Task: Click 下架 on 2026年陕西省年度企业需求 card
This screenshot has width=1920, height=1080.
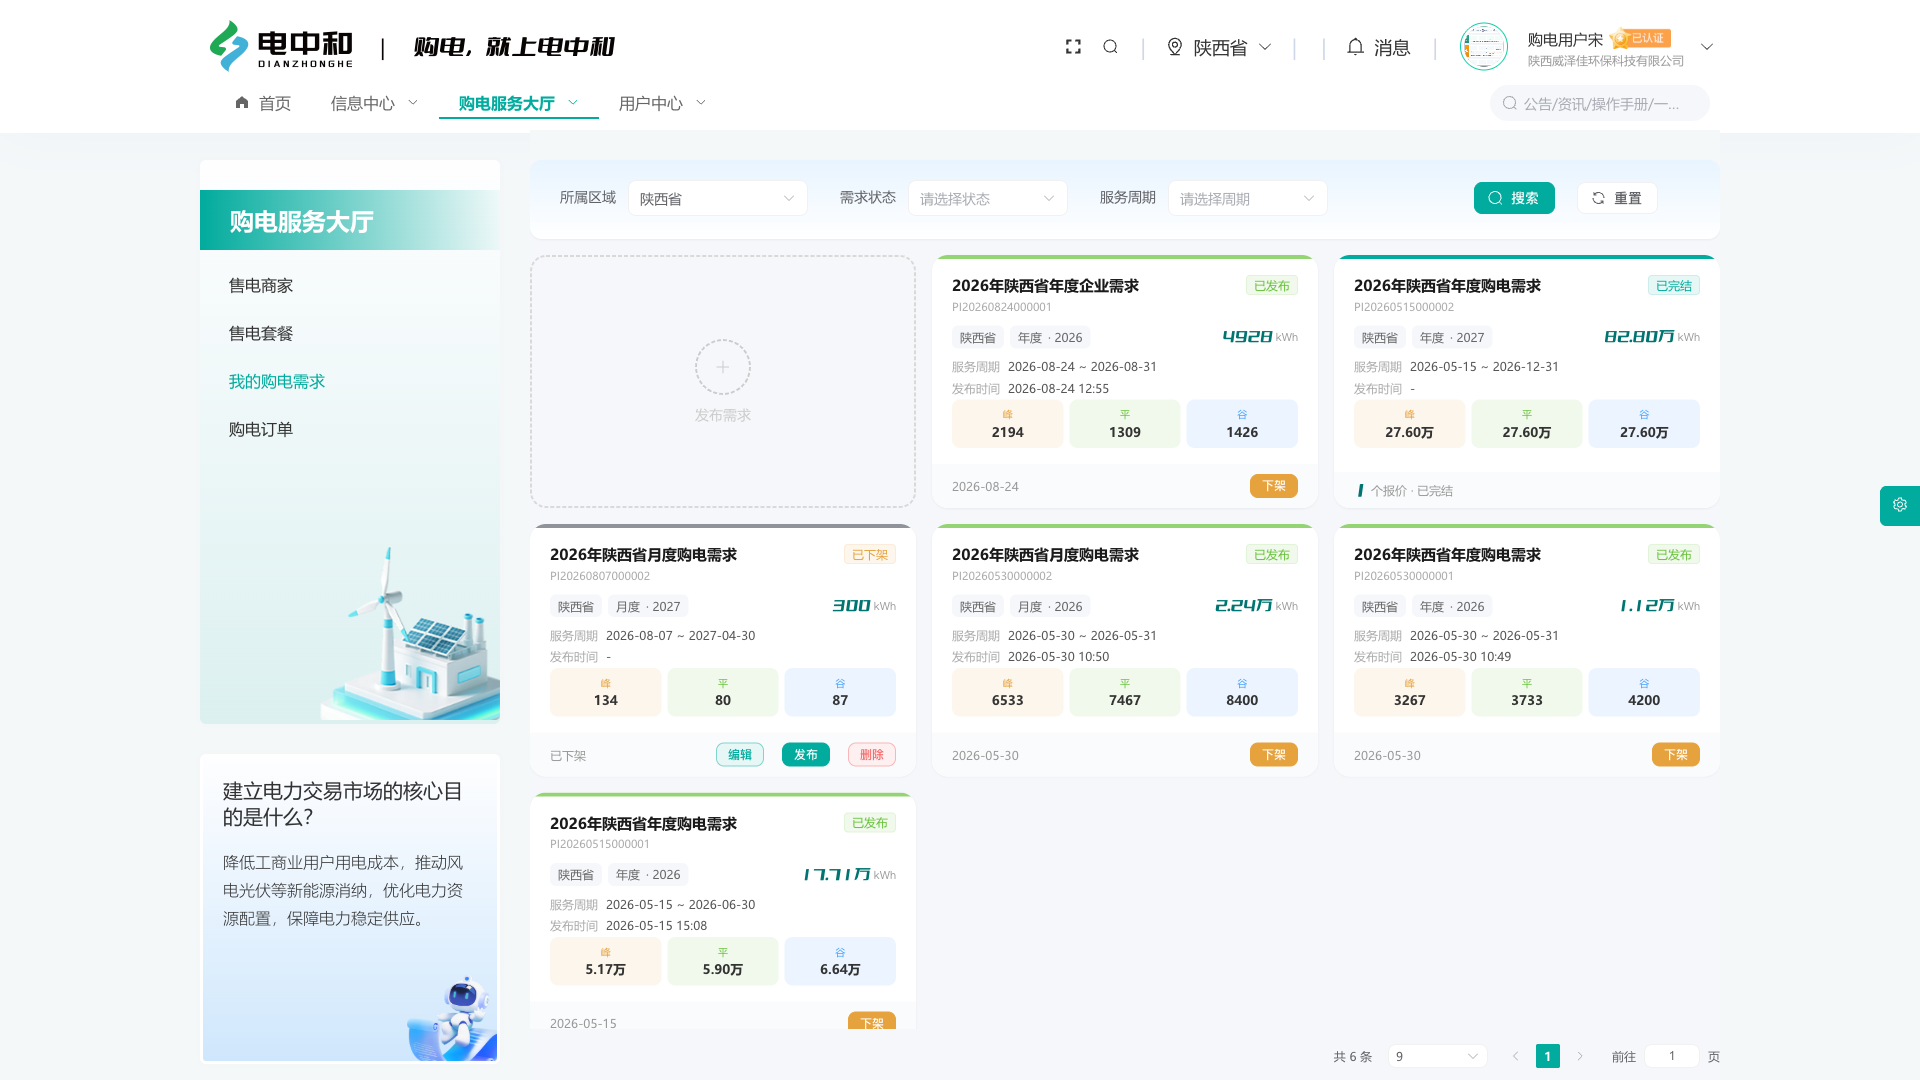Action: (x=1274, y=486)
